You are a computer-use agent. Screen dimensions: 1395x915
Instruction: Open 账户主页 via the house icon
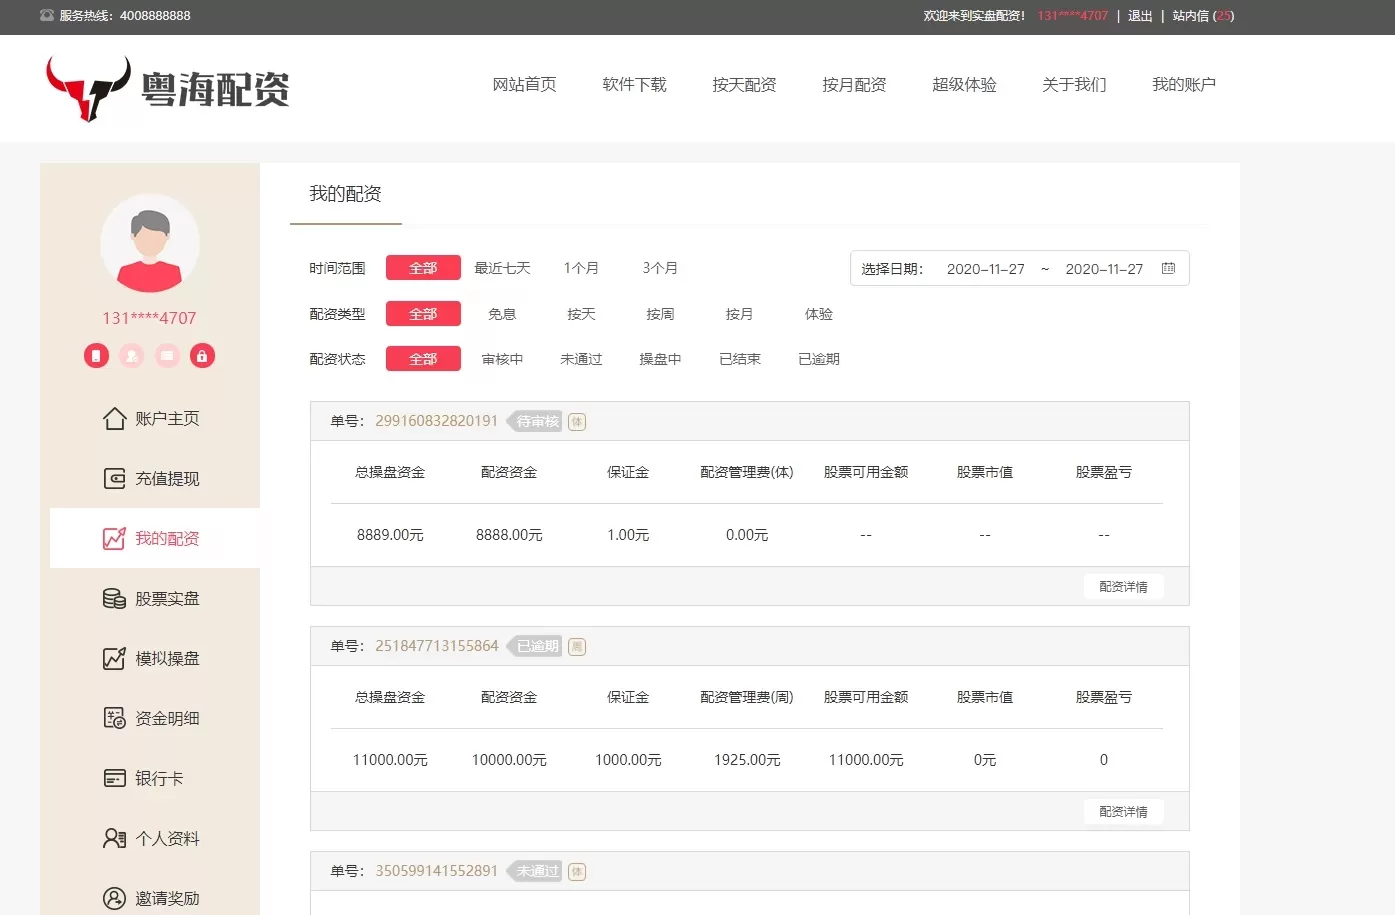(x=115, y=418)
